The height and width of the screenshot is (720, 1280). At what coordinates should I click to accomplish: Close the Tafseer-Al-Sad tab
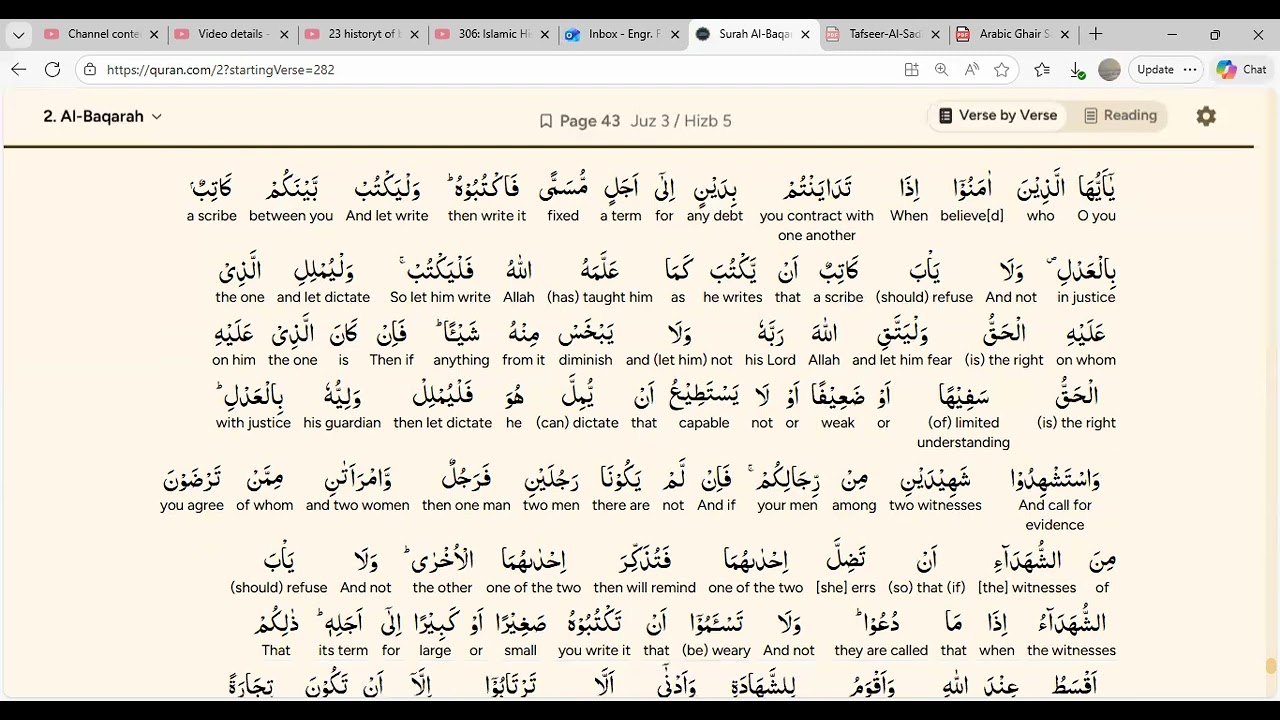[935, 34]
